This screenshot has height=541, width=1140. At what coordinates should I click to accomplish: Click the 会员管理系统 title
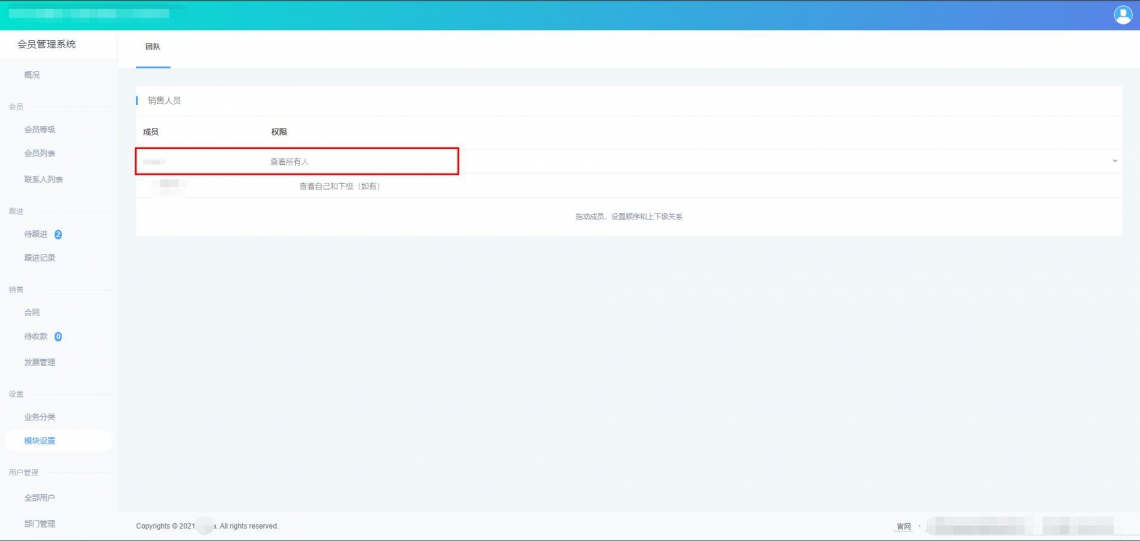(x=47, y=44)
